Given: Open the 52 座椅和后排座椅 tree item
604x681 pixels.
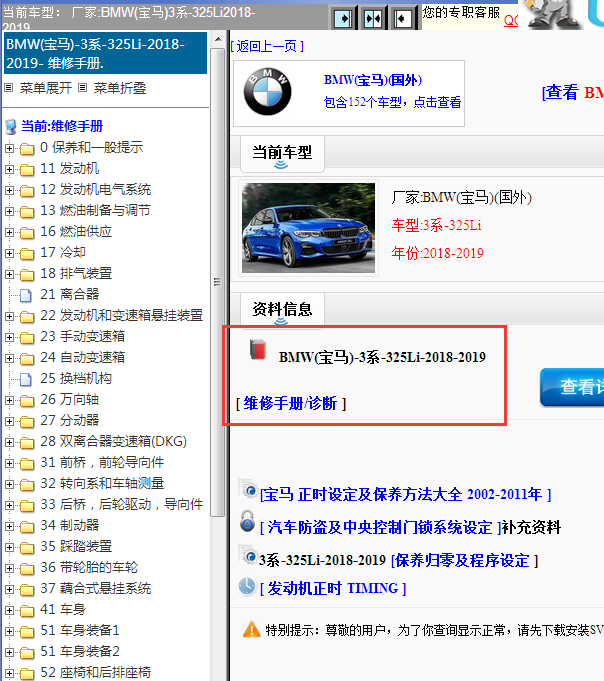Looking at the screenshot, I should click(96, 672).
